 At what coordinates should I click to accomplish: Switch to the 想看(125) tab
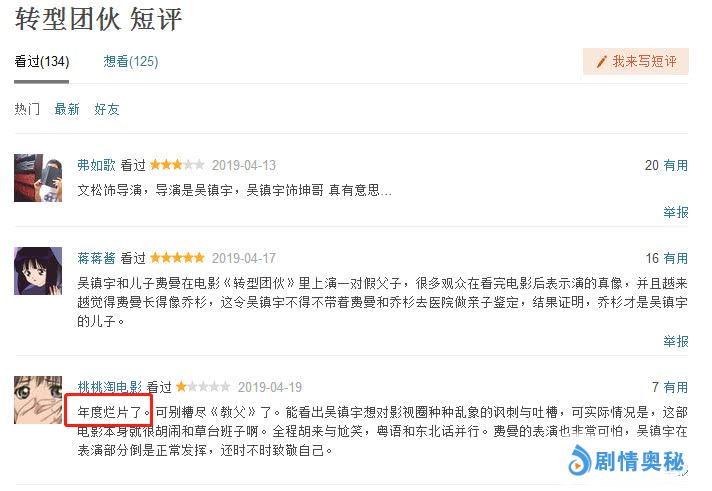pyautogui.click(x=131, y=61)
